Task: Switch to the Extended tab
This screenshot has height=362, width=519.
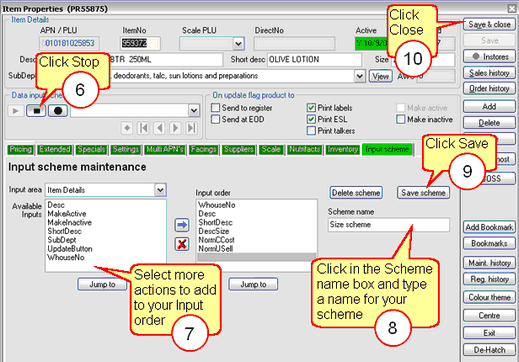Action: (x=55, y=149)
